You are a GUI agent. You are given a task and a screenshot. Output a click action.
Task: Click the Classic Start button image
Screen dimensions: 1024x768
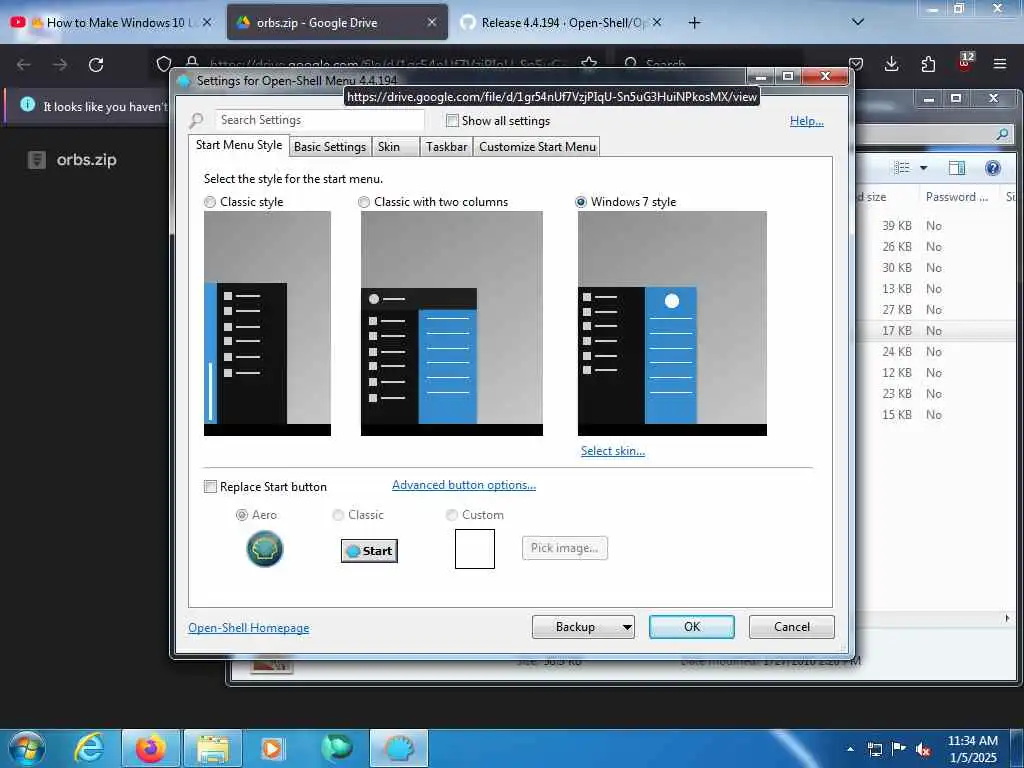coord(369,551)
